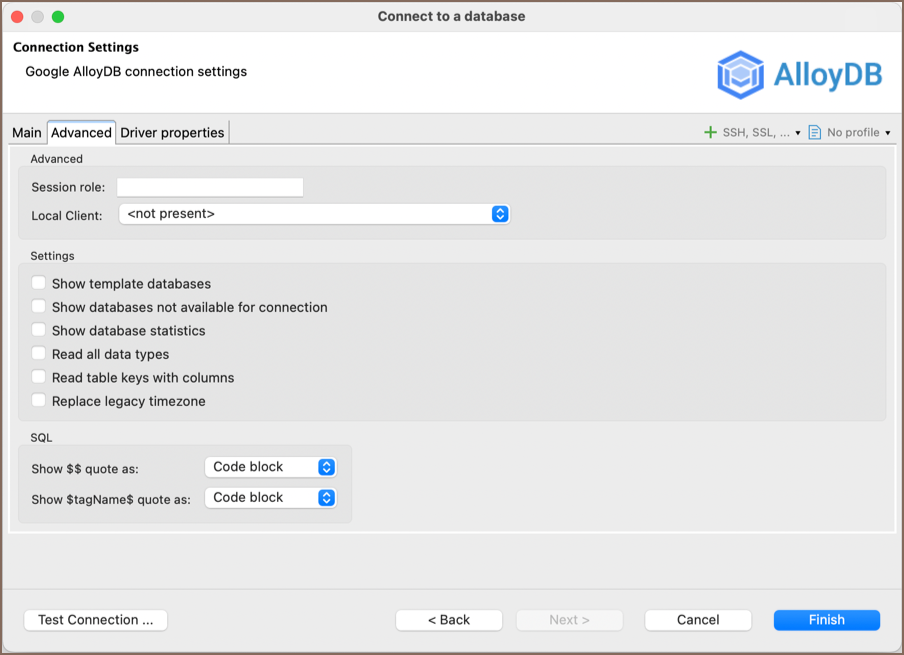Click the No profile document icon
The image size is (904, 655).
815,132
